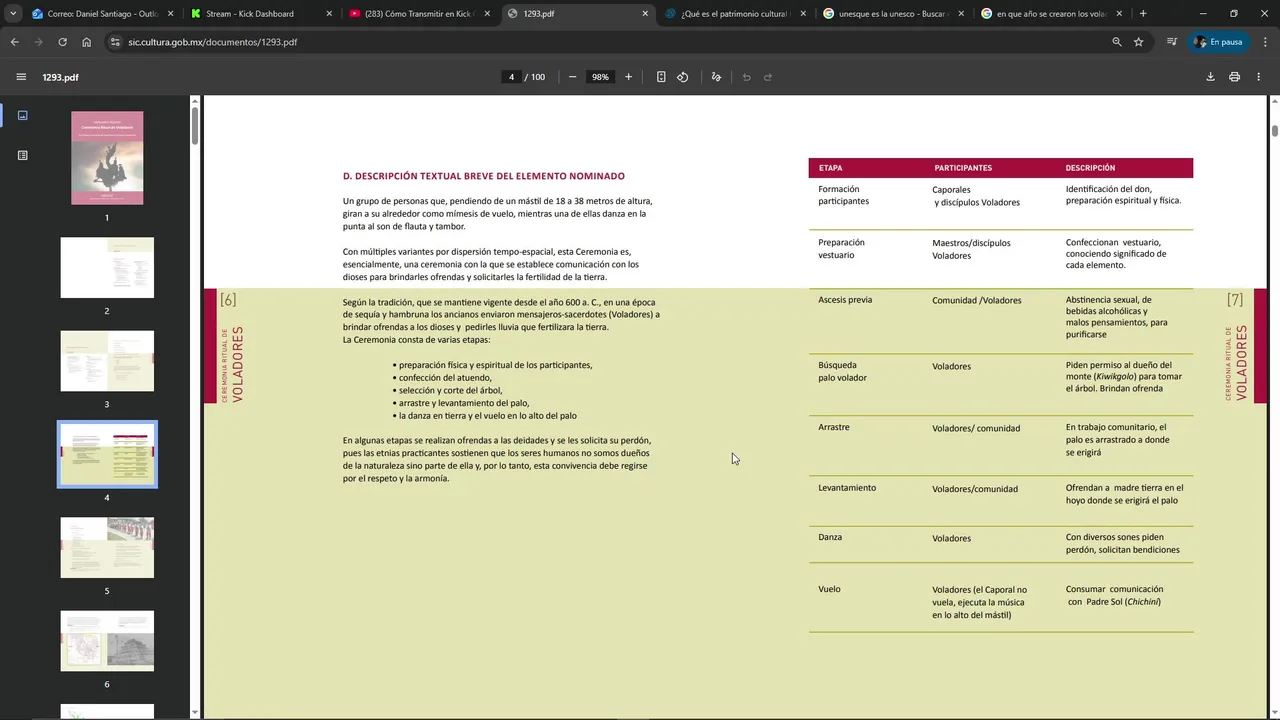Rotate the PDF counterclockwise
The height and width of the screenshot is (720, 1280).
[x=683, y=77]
